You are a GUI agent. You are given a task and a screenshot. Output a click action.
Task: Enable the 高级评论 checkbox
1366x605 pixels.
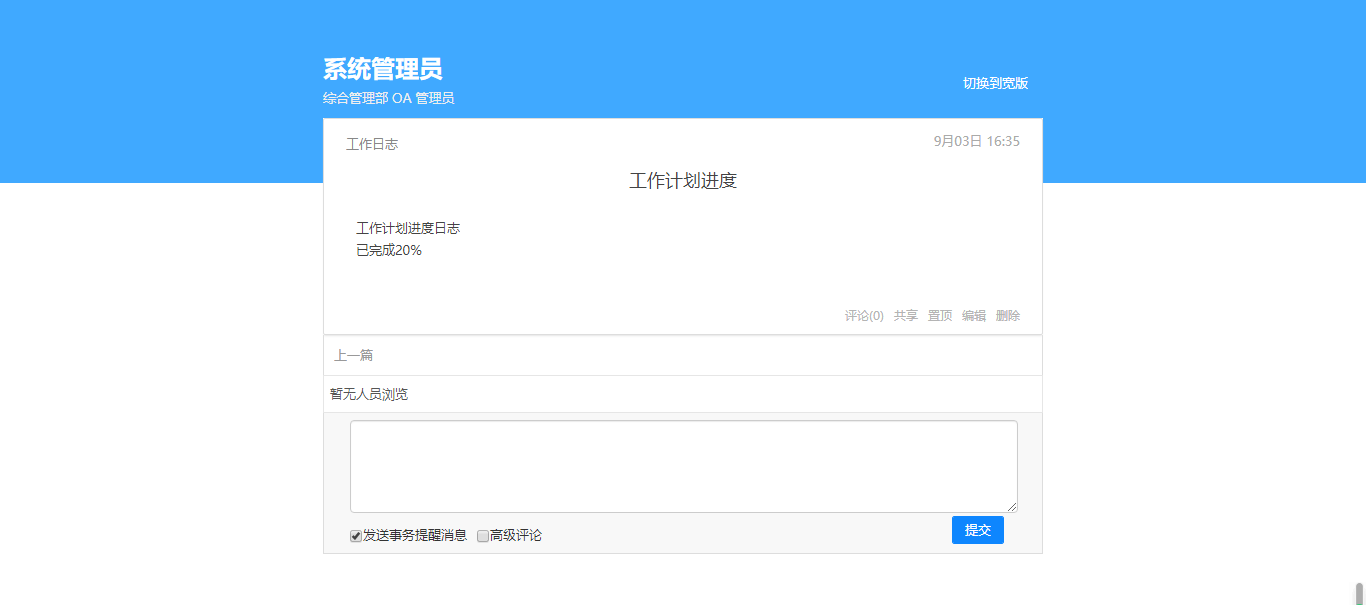[x=483, y=536]
